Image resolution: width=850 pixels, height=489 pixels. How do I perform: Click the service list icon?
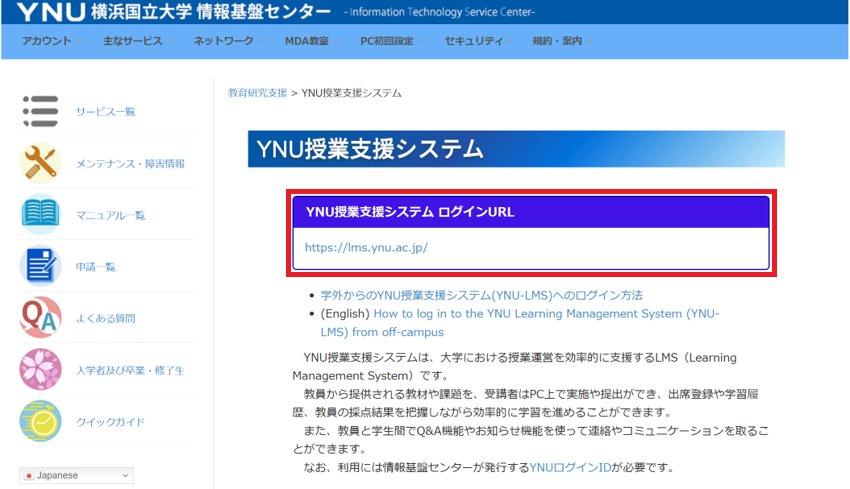(x=41, y=111)
